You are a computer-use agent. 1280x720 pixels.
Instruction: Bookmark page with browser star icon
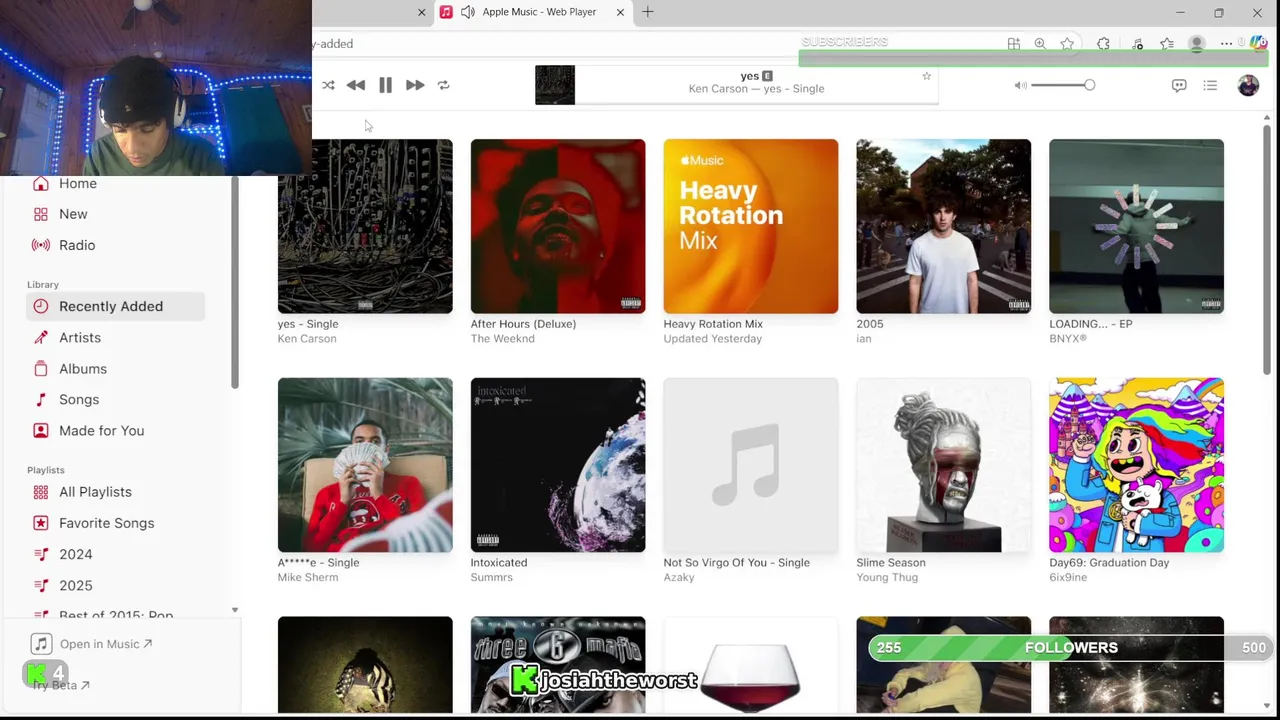(x=1067, y=44)
